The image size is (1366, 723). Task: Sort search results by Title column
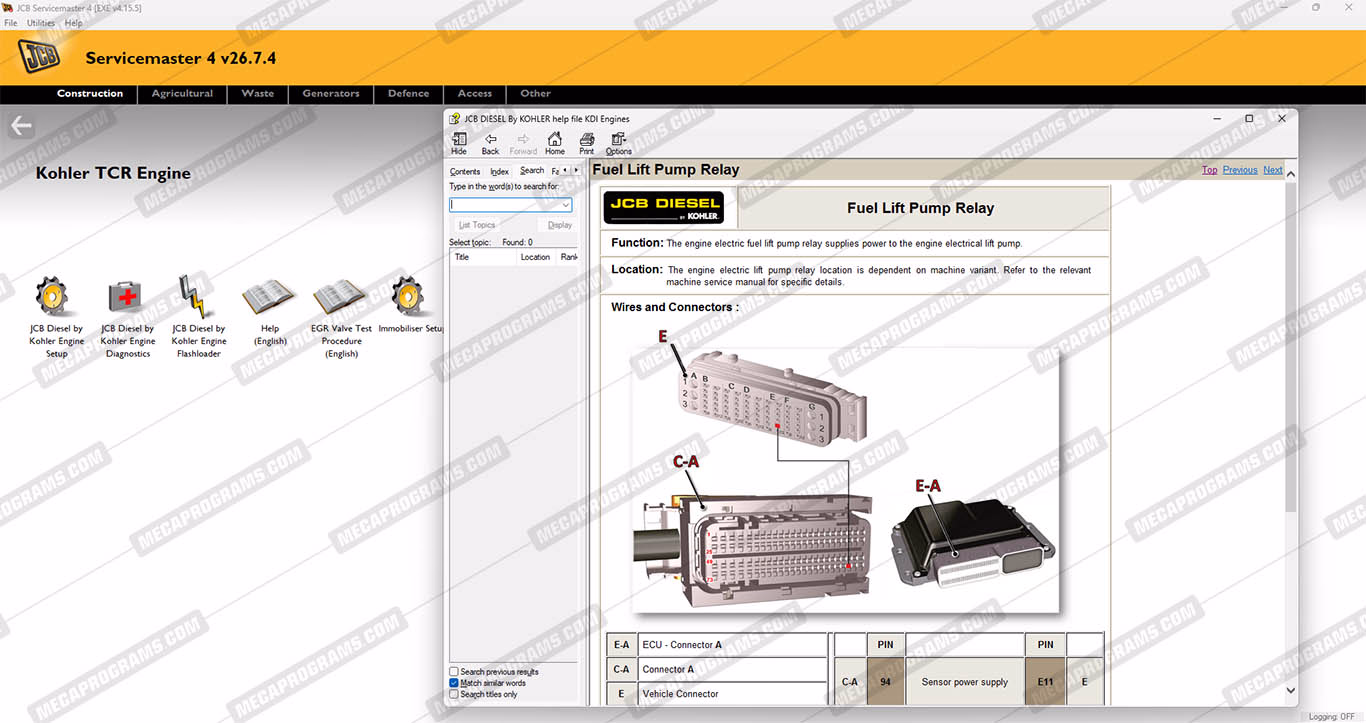pos(483,257)
